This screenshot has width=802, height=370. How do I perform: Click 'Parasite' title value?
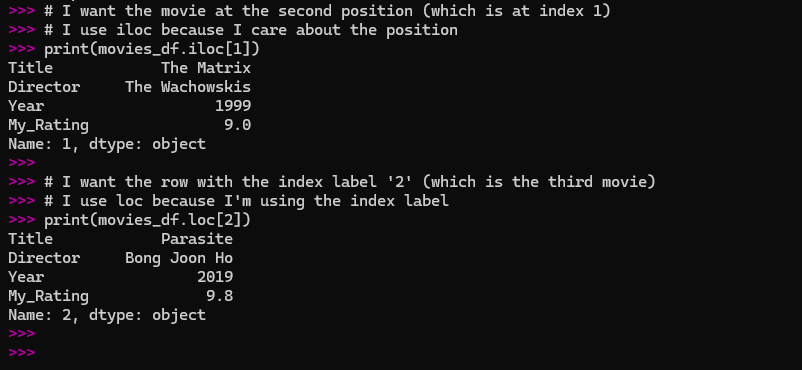(x=197, y=239)
